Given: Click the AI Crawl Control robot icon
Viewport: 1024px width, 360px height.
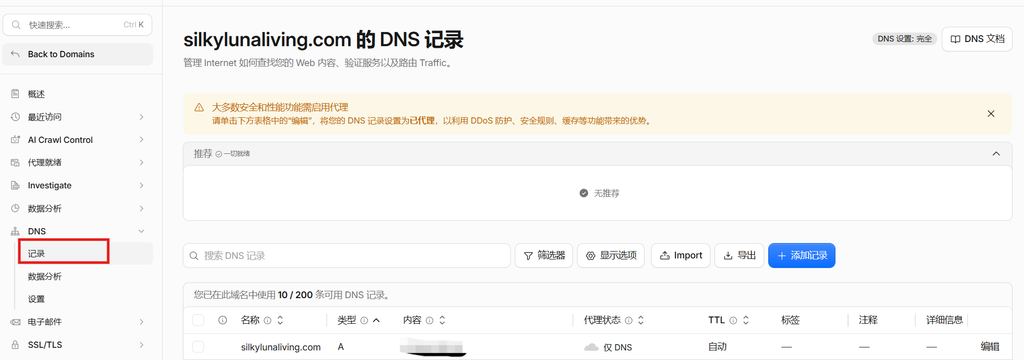Looking at the screenshot, I should click(15, 140).
